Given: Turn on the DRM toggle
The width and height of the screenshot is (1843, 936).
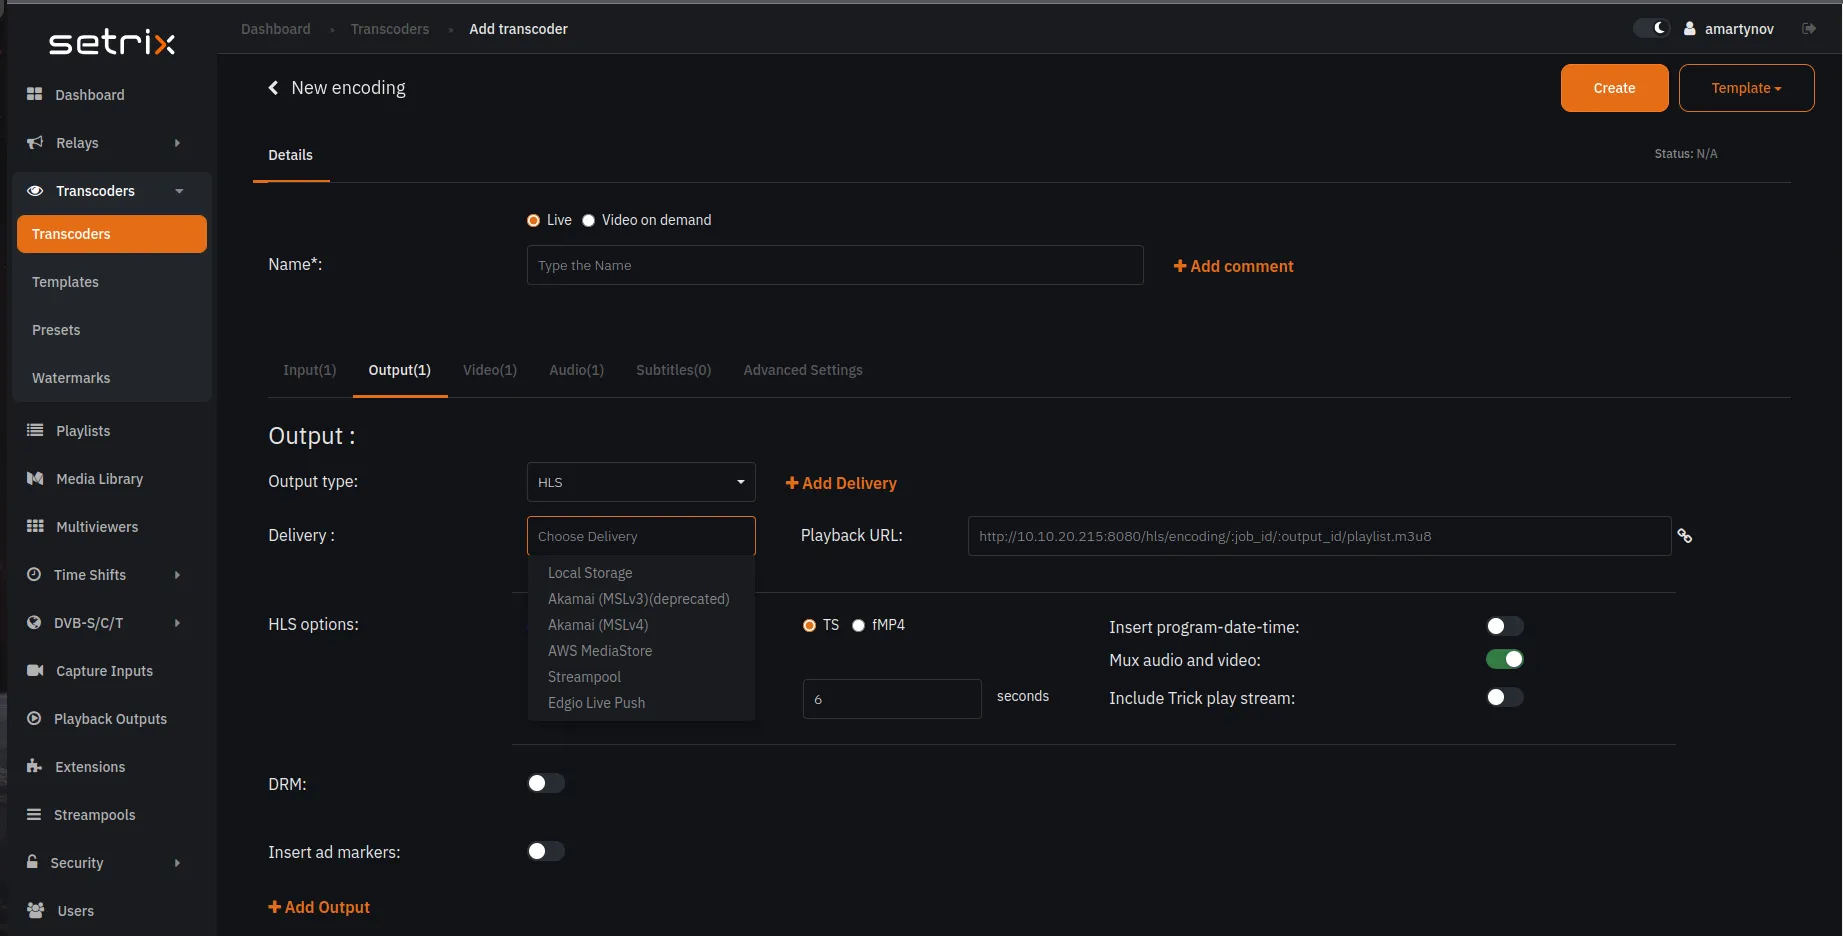Looking at the screenshot, I should coord(545,783).
